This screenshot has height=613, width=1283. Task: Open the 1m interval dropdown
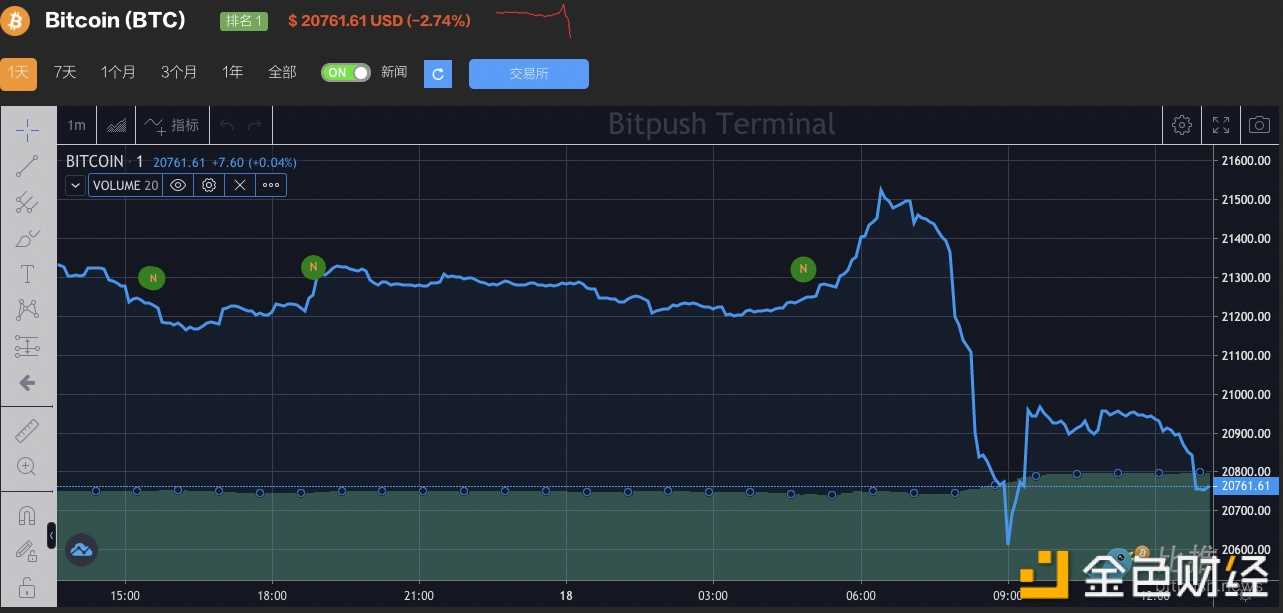tap(76, 125)
